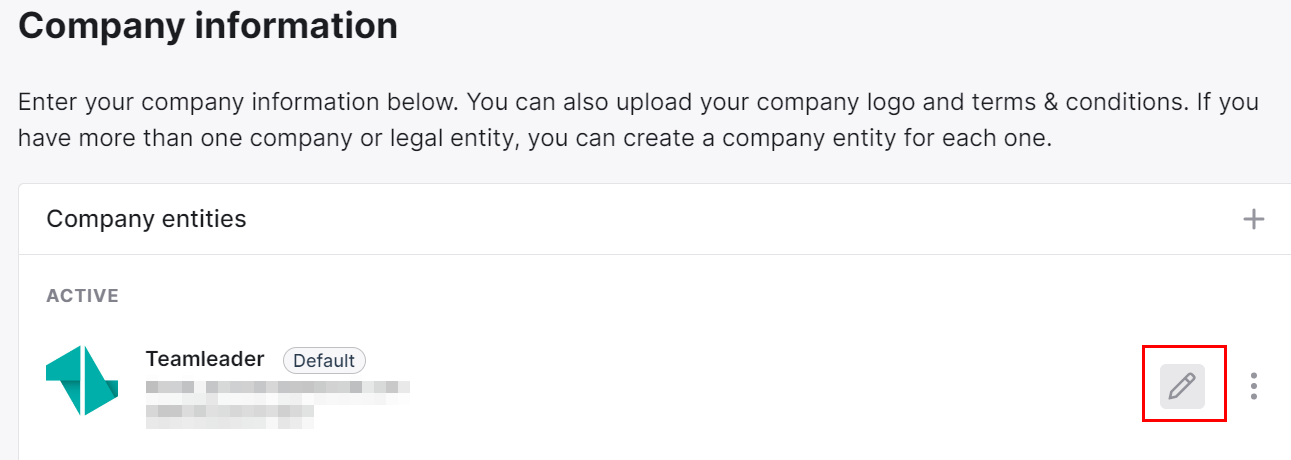The height and width of the screenshot is (460, 1291).
Task: Select the ACTIVE group label
Action: [x=83, y=296]
